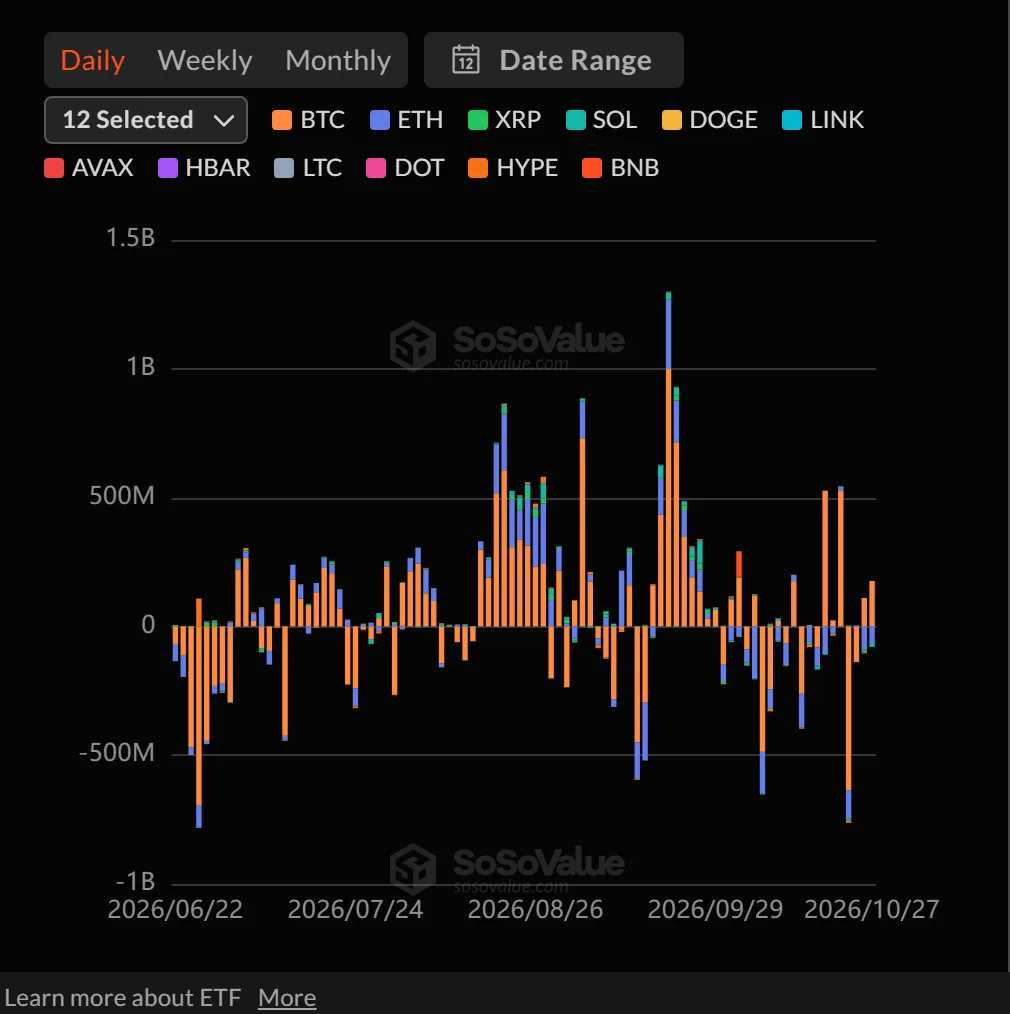The width and height of the screenshot is (1010, 1014).
Task: Click the 2026/09/29 x-axis date
Action: pyautogui.click(x=715, y=909)
